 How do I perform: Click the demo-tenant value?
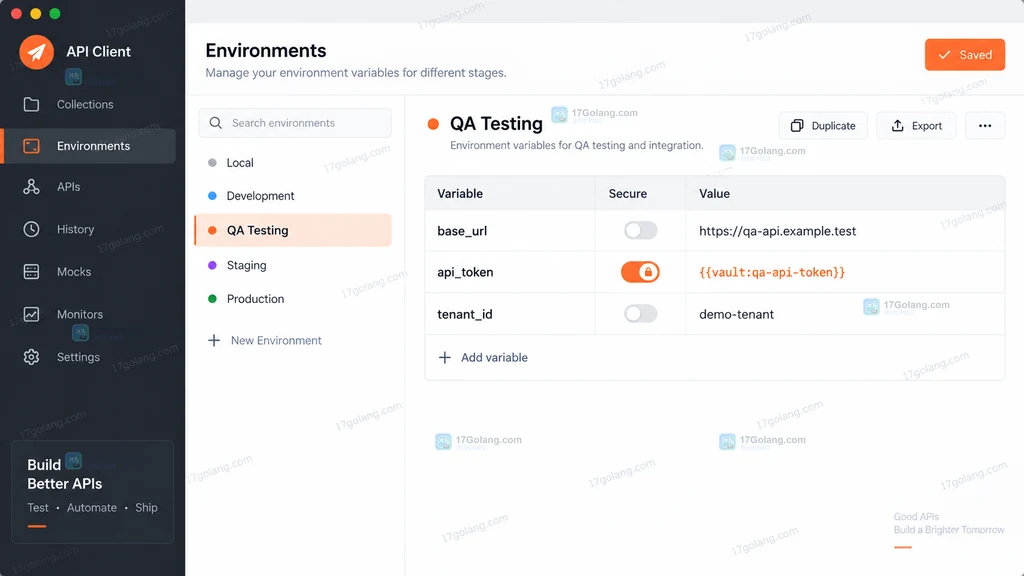(736, 314)
